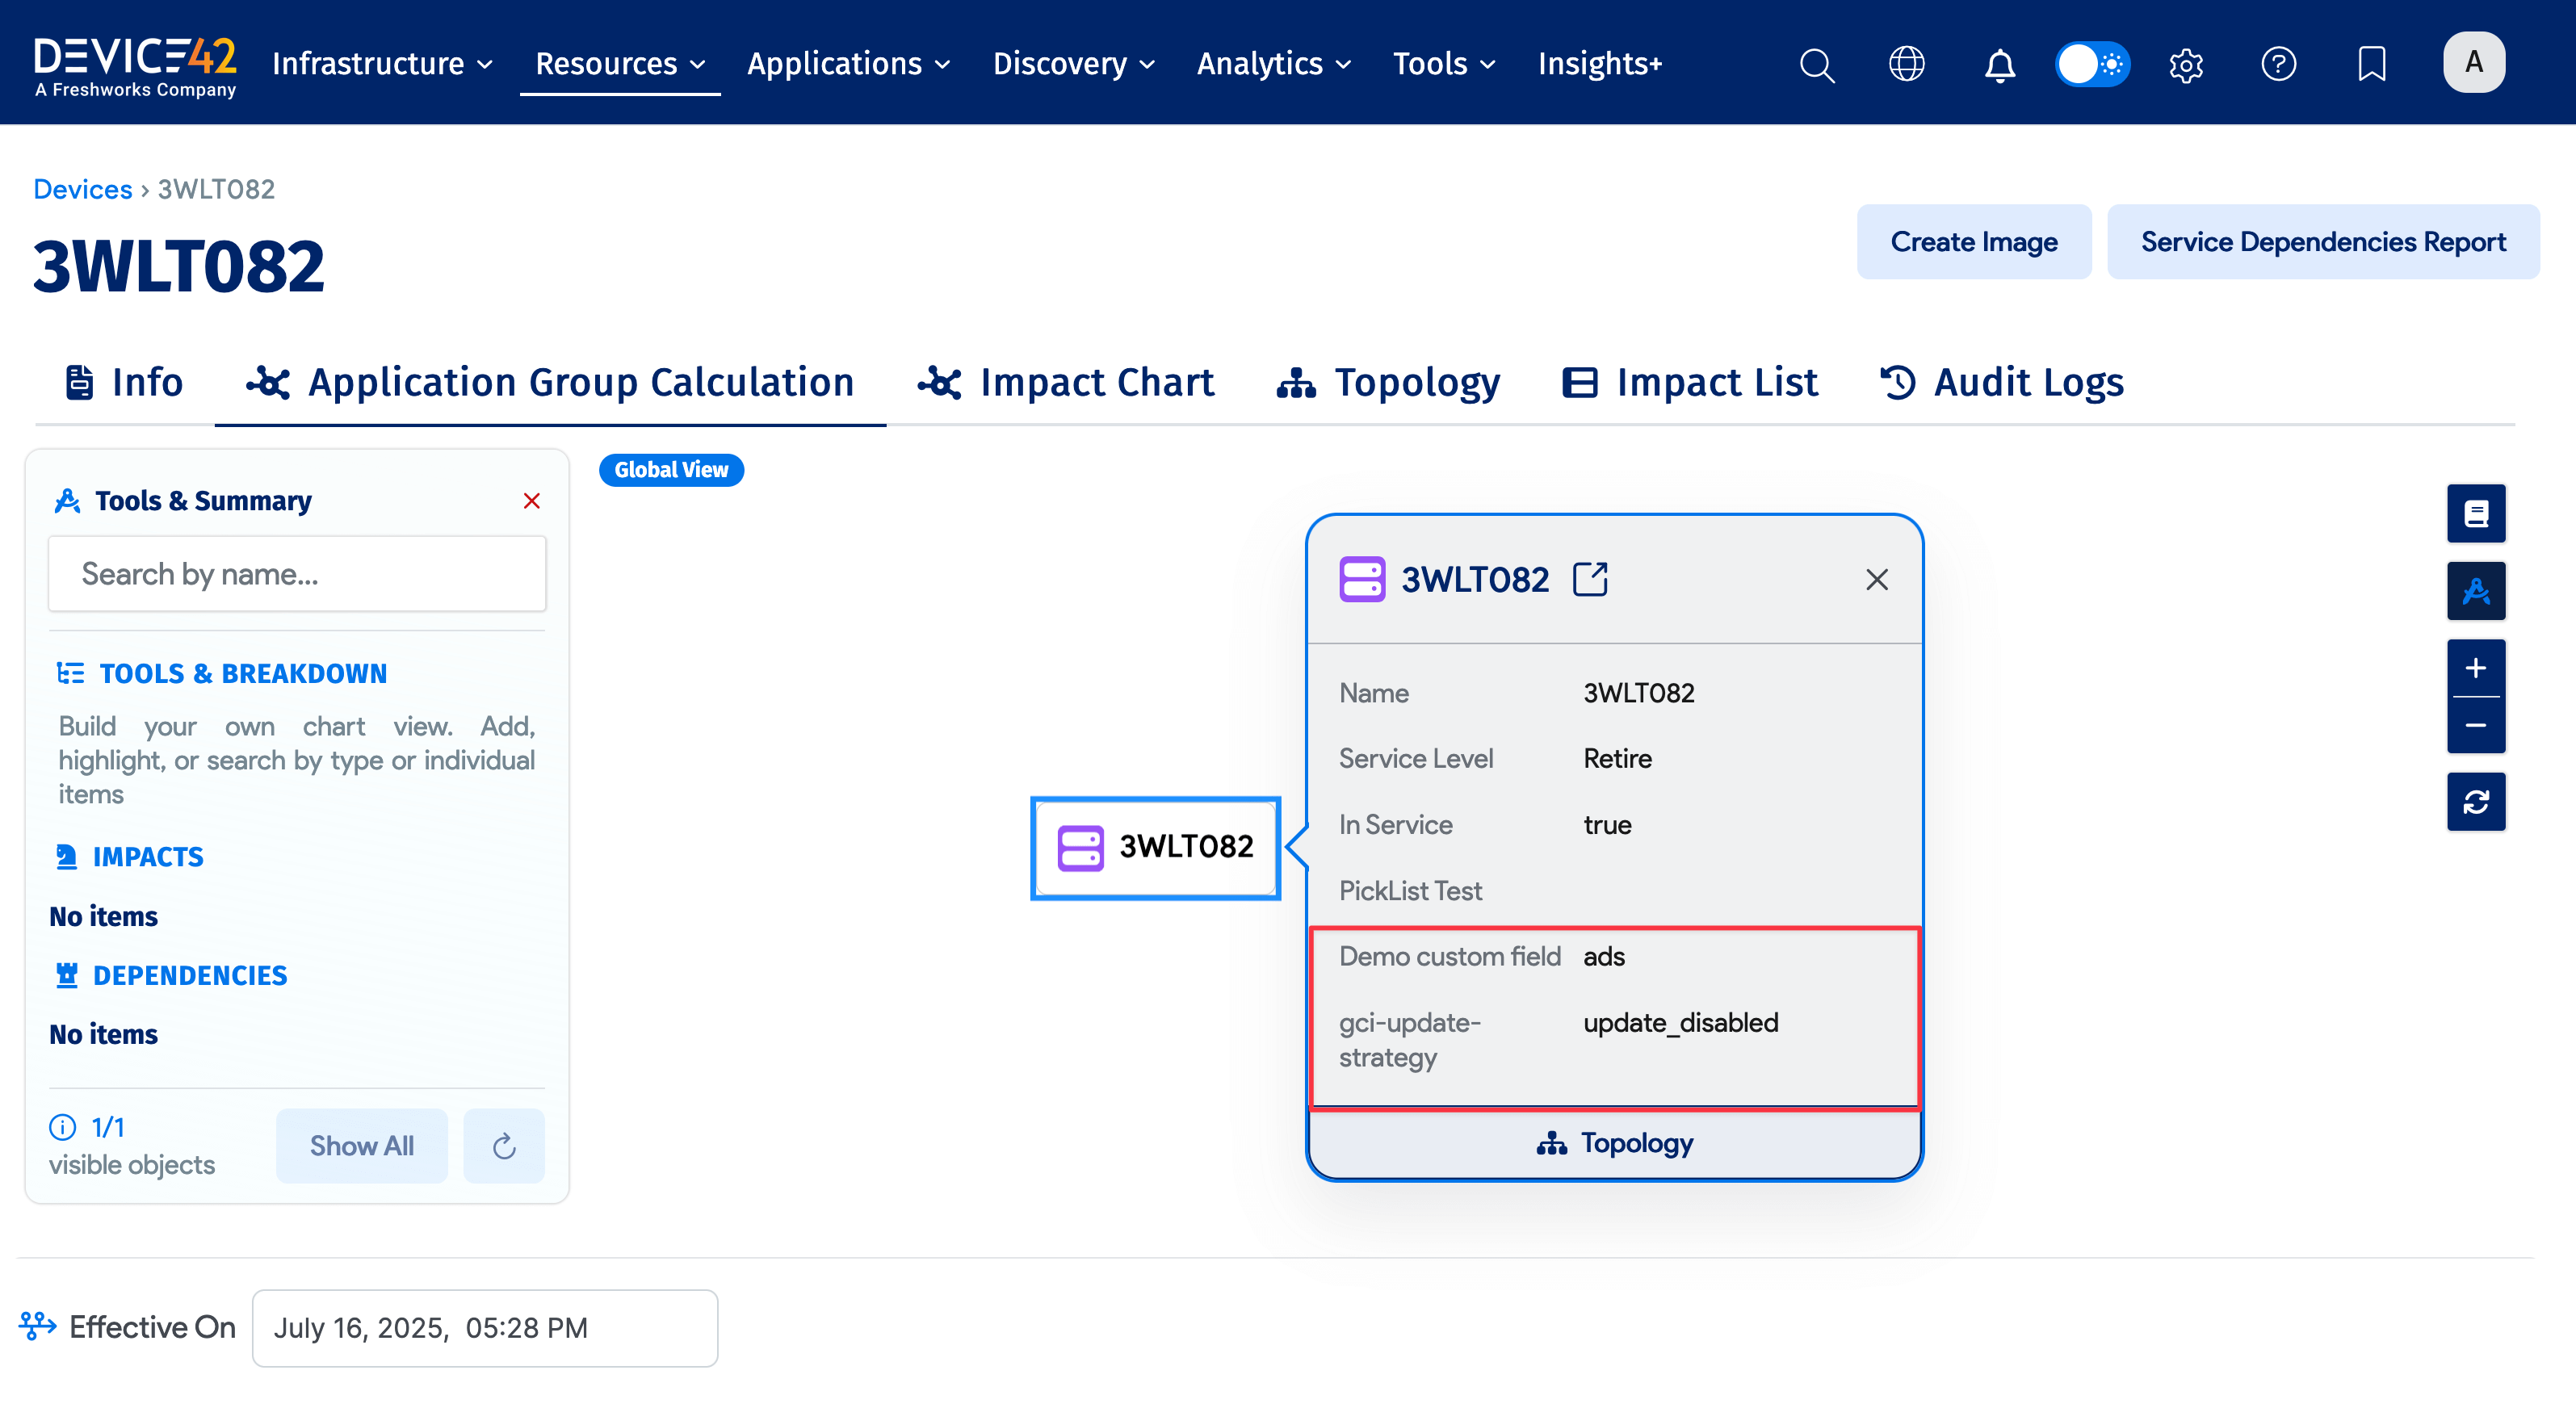
Task: Expand the Analytics dropdown
Action: point(1273,64)
